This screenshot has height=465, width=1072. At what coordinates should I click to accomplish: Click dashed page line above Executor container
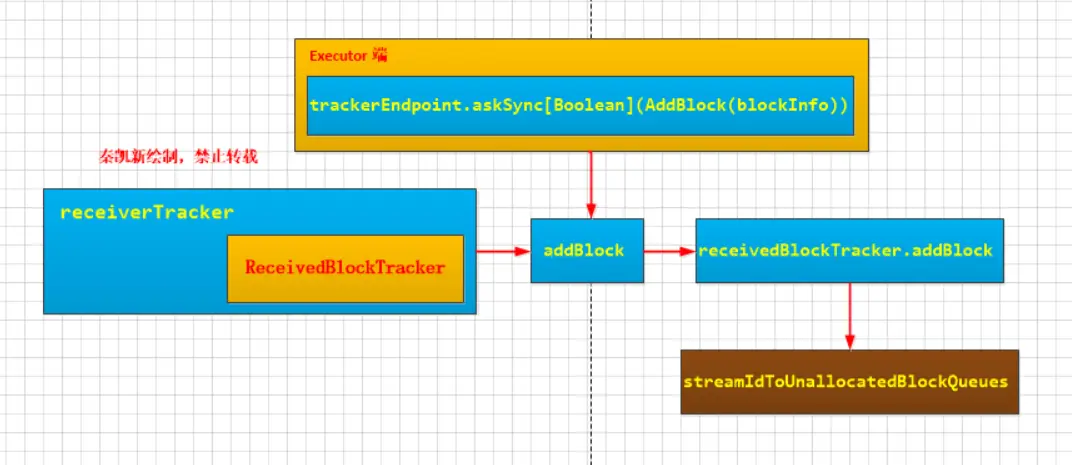[x=591, y=19]
